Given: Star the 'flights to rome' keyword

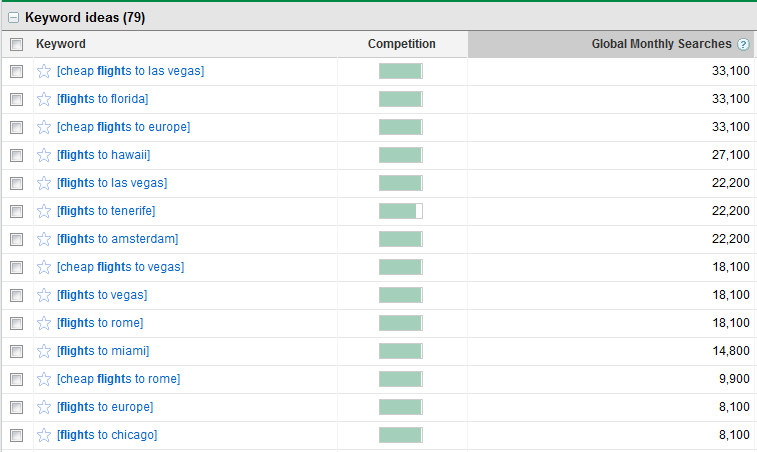Looking at the screenshot, I should [x=44, y=323].
